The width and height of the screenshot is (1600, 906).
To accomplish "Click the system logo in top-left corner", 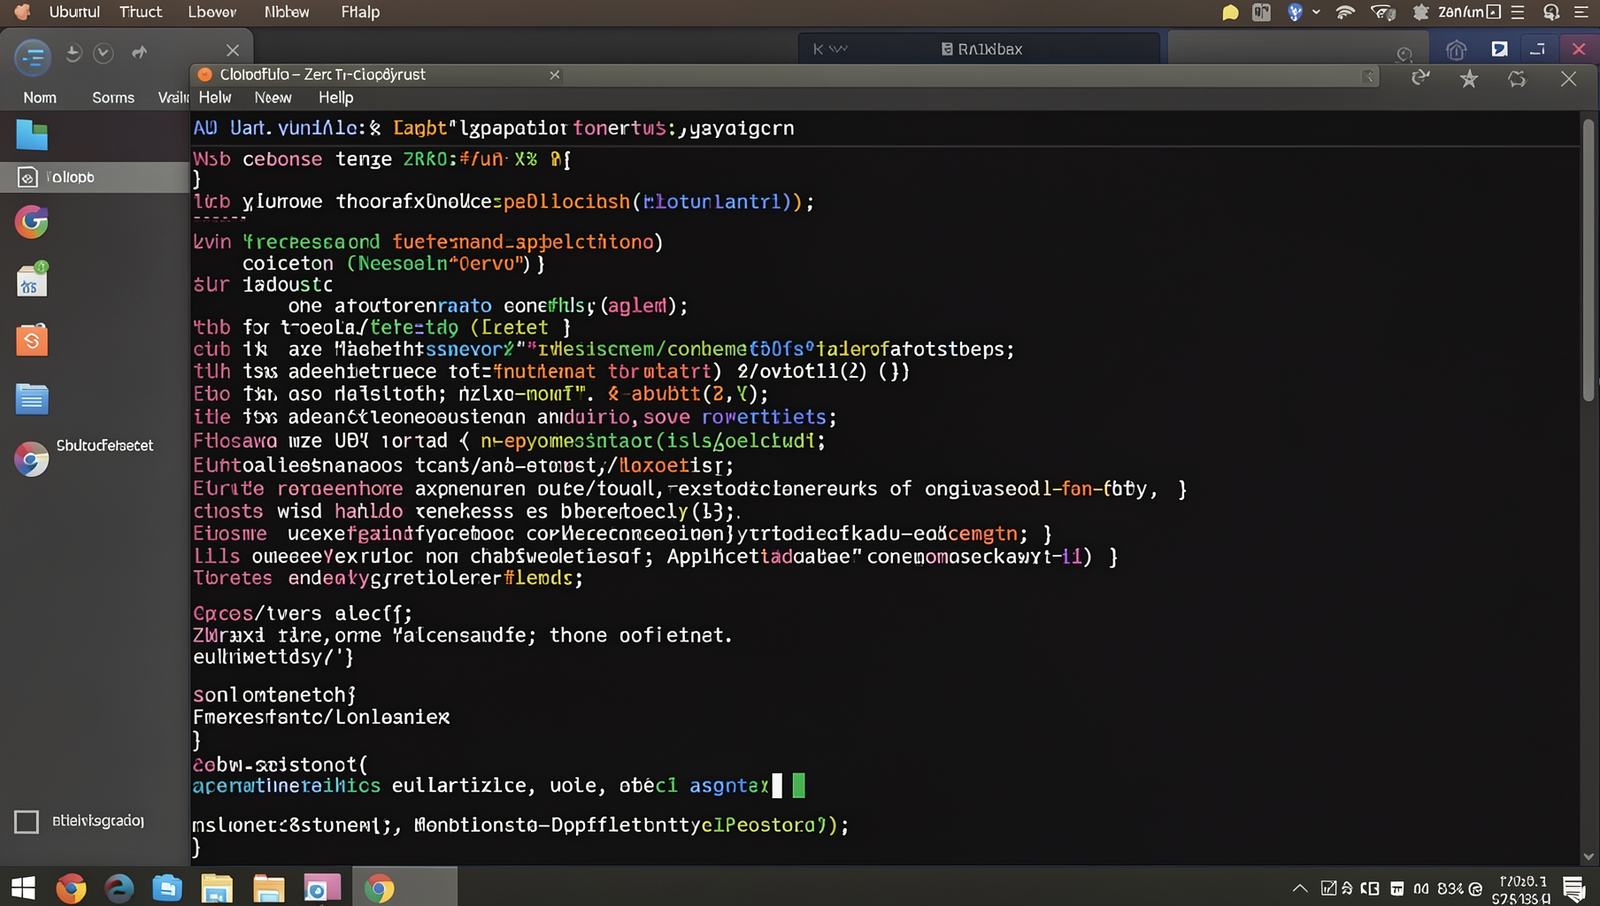I will pos(22,12).
